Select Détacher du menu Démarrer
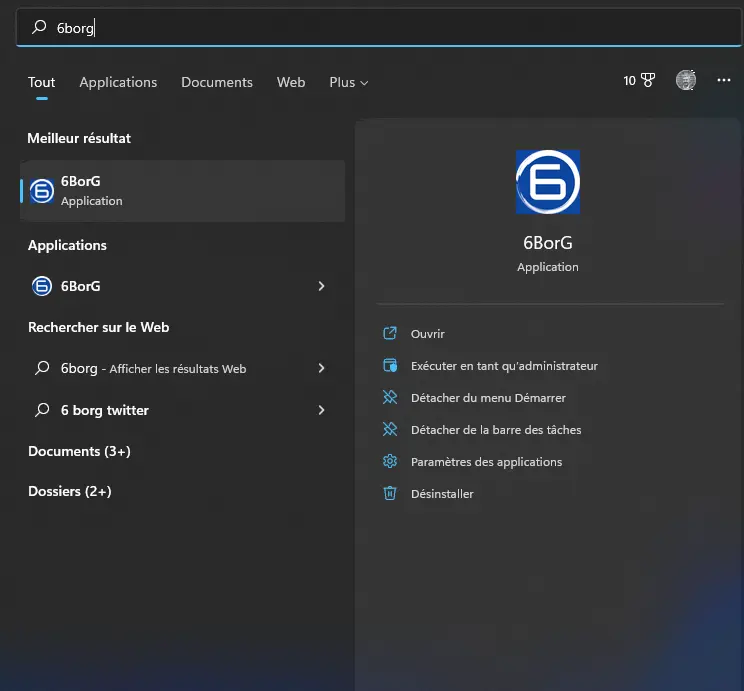The height and width of the screenshot is (691, 744). (x=488, y=398)
